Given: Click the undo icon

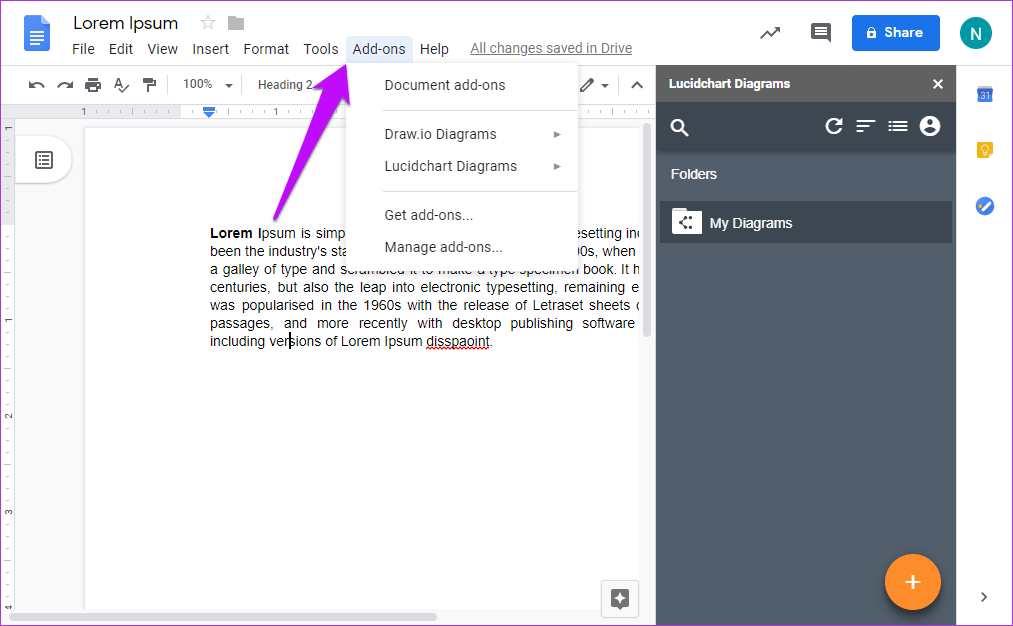Looking at the screenshot, I should [37, 85].
